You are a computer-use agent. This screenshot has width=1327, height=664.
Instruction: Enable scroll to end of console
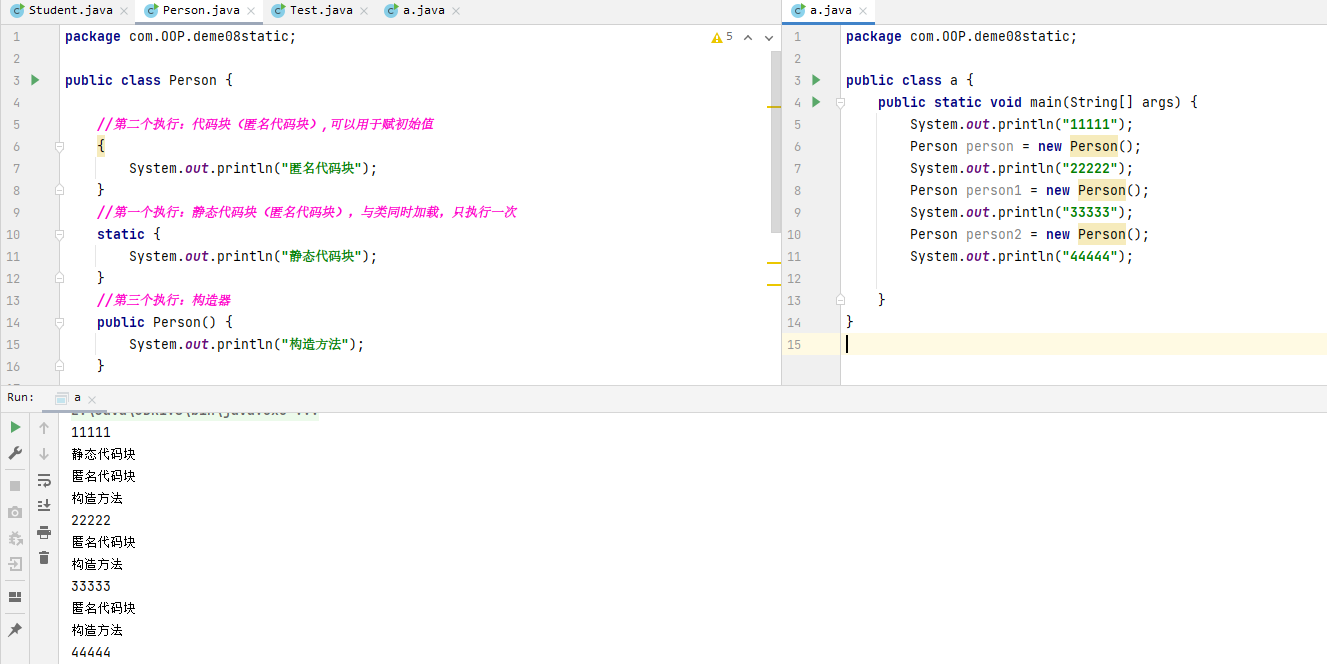point(44,506)
